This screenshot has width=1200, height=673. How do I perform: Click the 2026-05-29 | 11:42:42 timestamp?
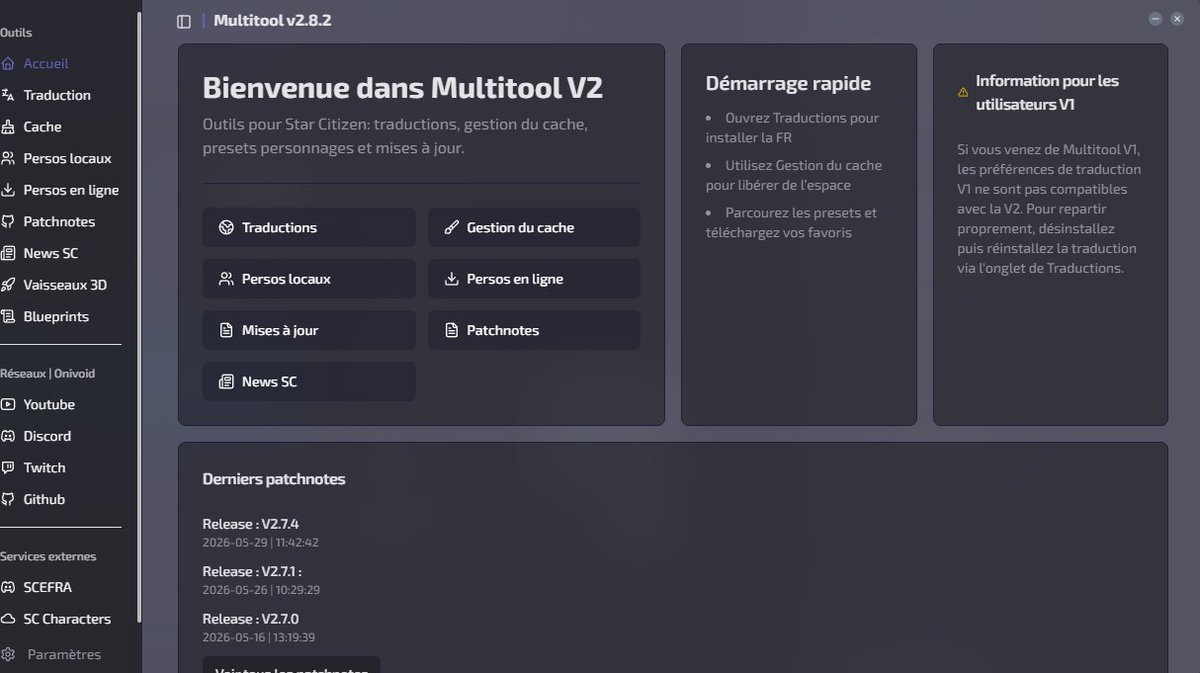point(261,543)
